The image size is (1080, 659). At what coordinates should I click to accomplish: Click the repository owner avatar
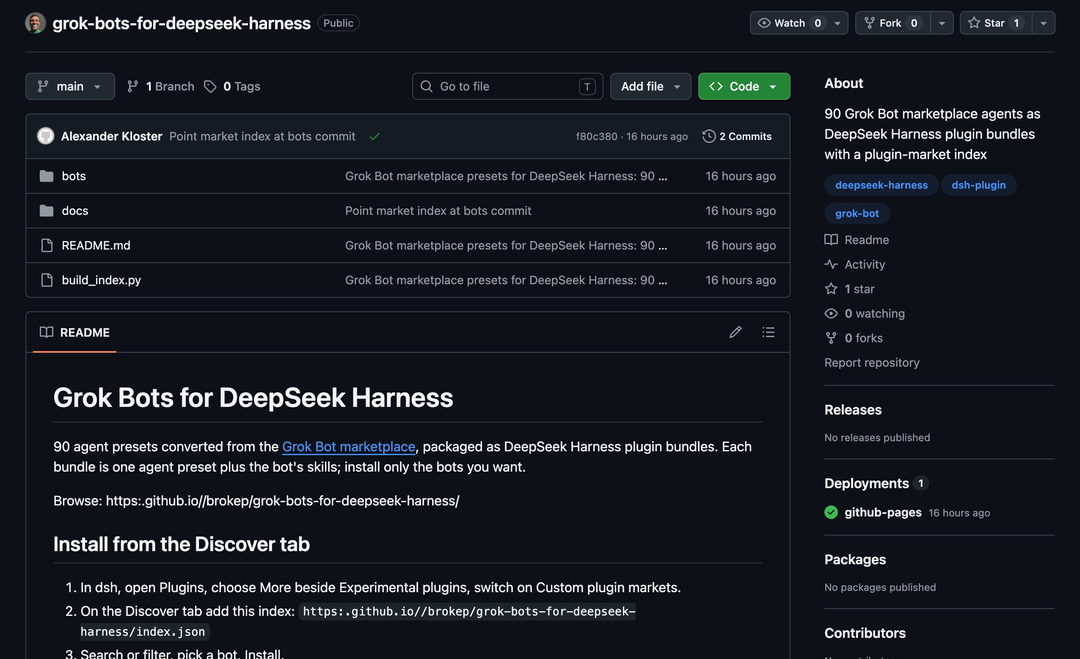click(35, 23)
